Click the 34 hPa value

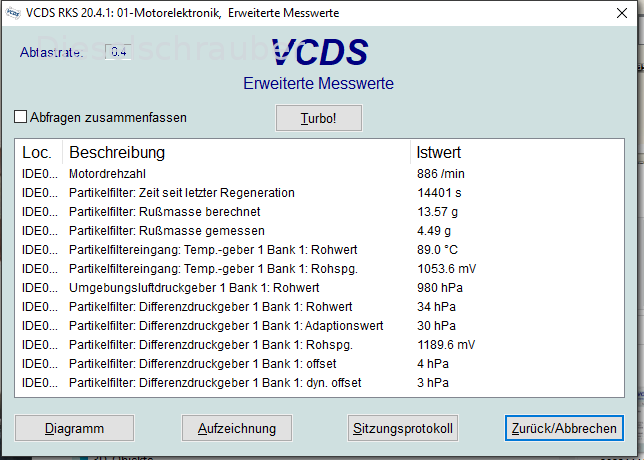pos(436,307)
